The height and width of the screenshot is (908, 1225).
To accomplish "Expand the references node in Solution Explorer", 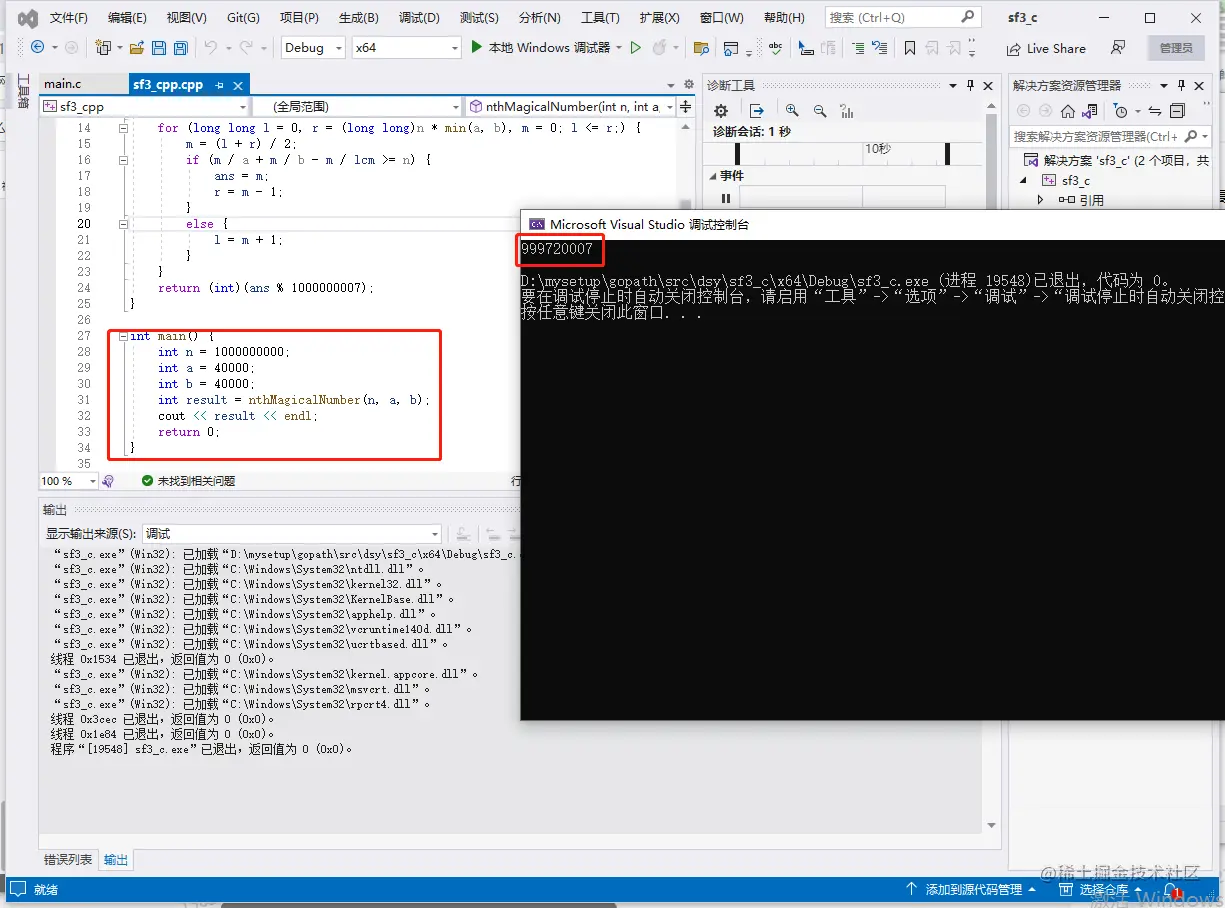I will (1040, 200).
